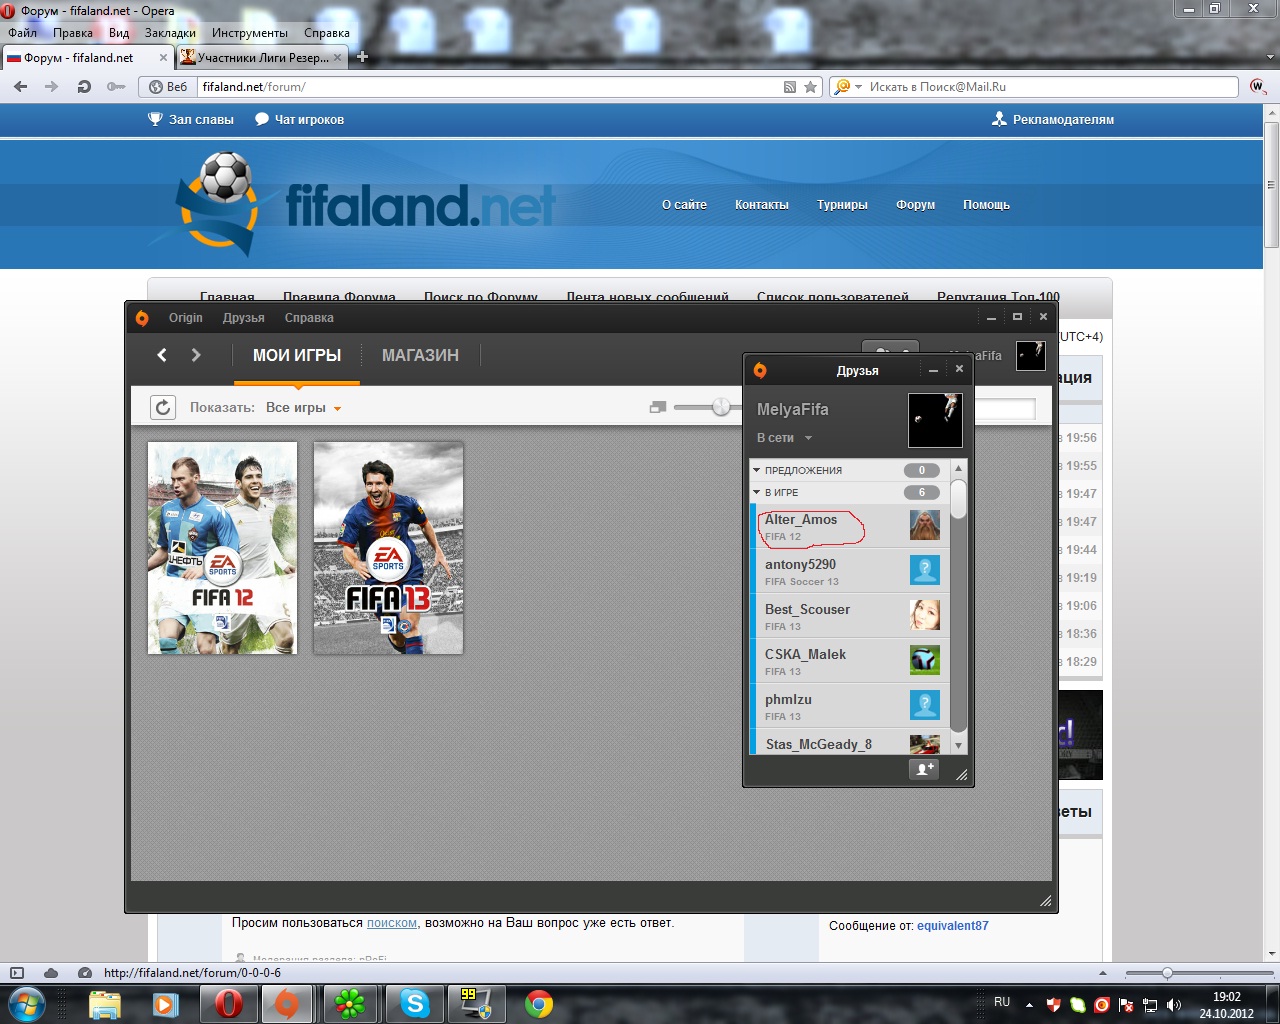
Task: Open a new Opera tab with plus icon
Action: [x=362, y=57]
